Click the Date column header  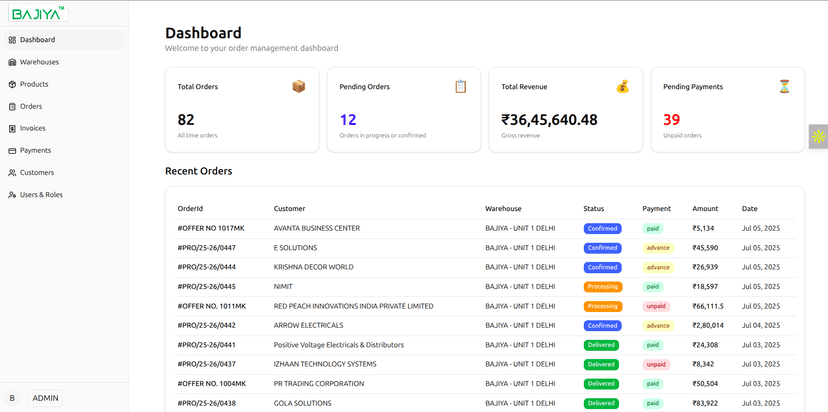coord(749,209)
